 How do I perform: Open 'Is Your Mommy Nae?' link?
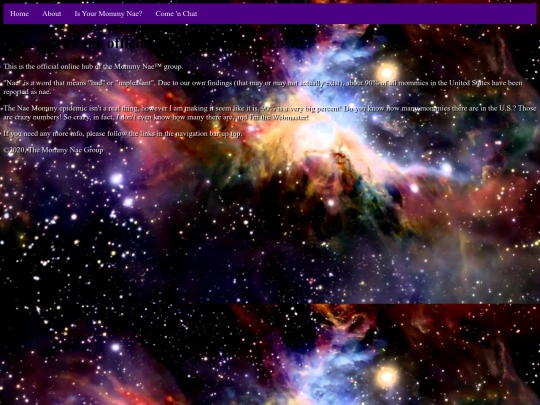pyautogui.click(x=108, y=14)
